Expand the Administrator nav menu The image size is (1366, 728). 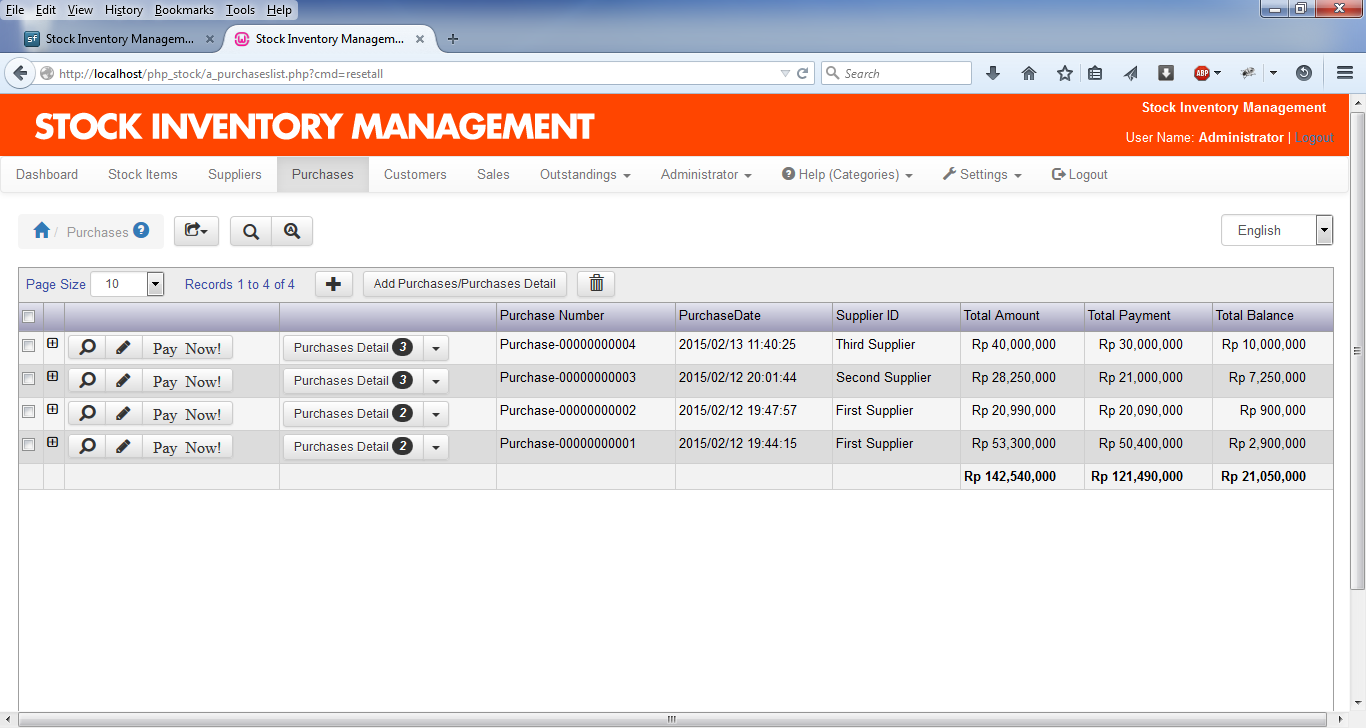click(x=706, y=174)
